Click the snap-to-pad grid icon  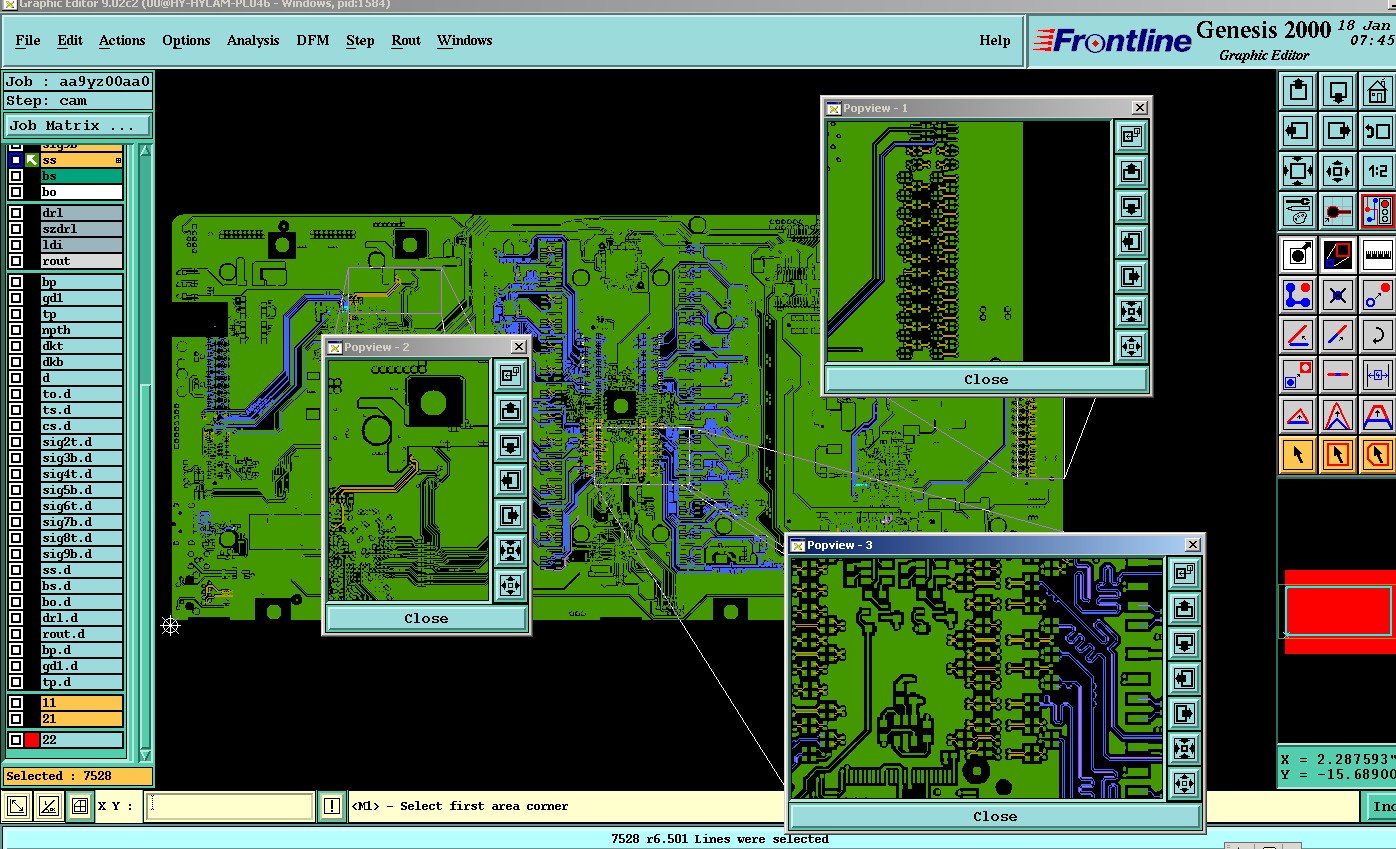pos(1338,210)
